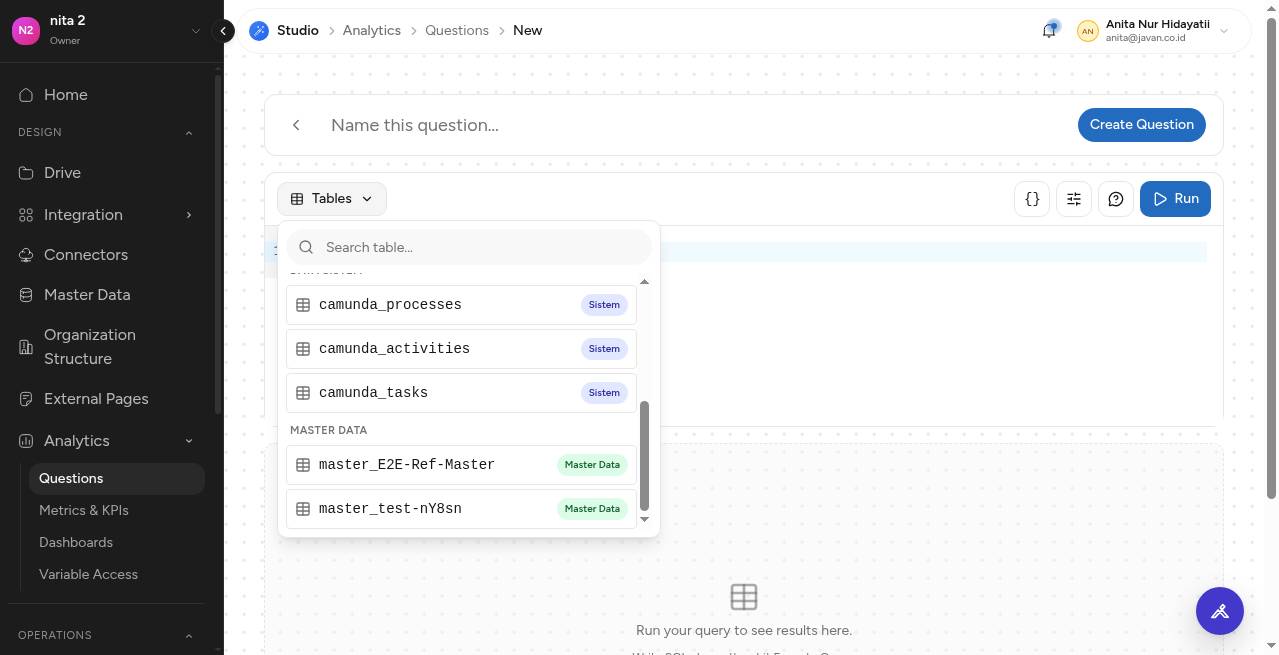Collapse the Analytics section chevron
1279x655 pixels.
(x=189, y=441)
